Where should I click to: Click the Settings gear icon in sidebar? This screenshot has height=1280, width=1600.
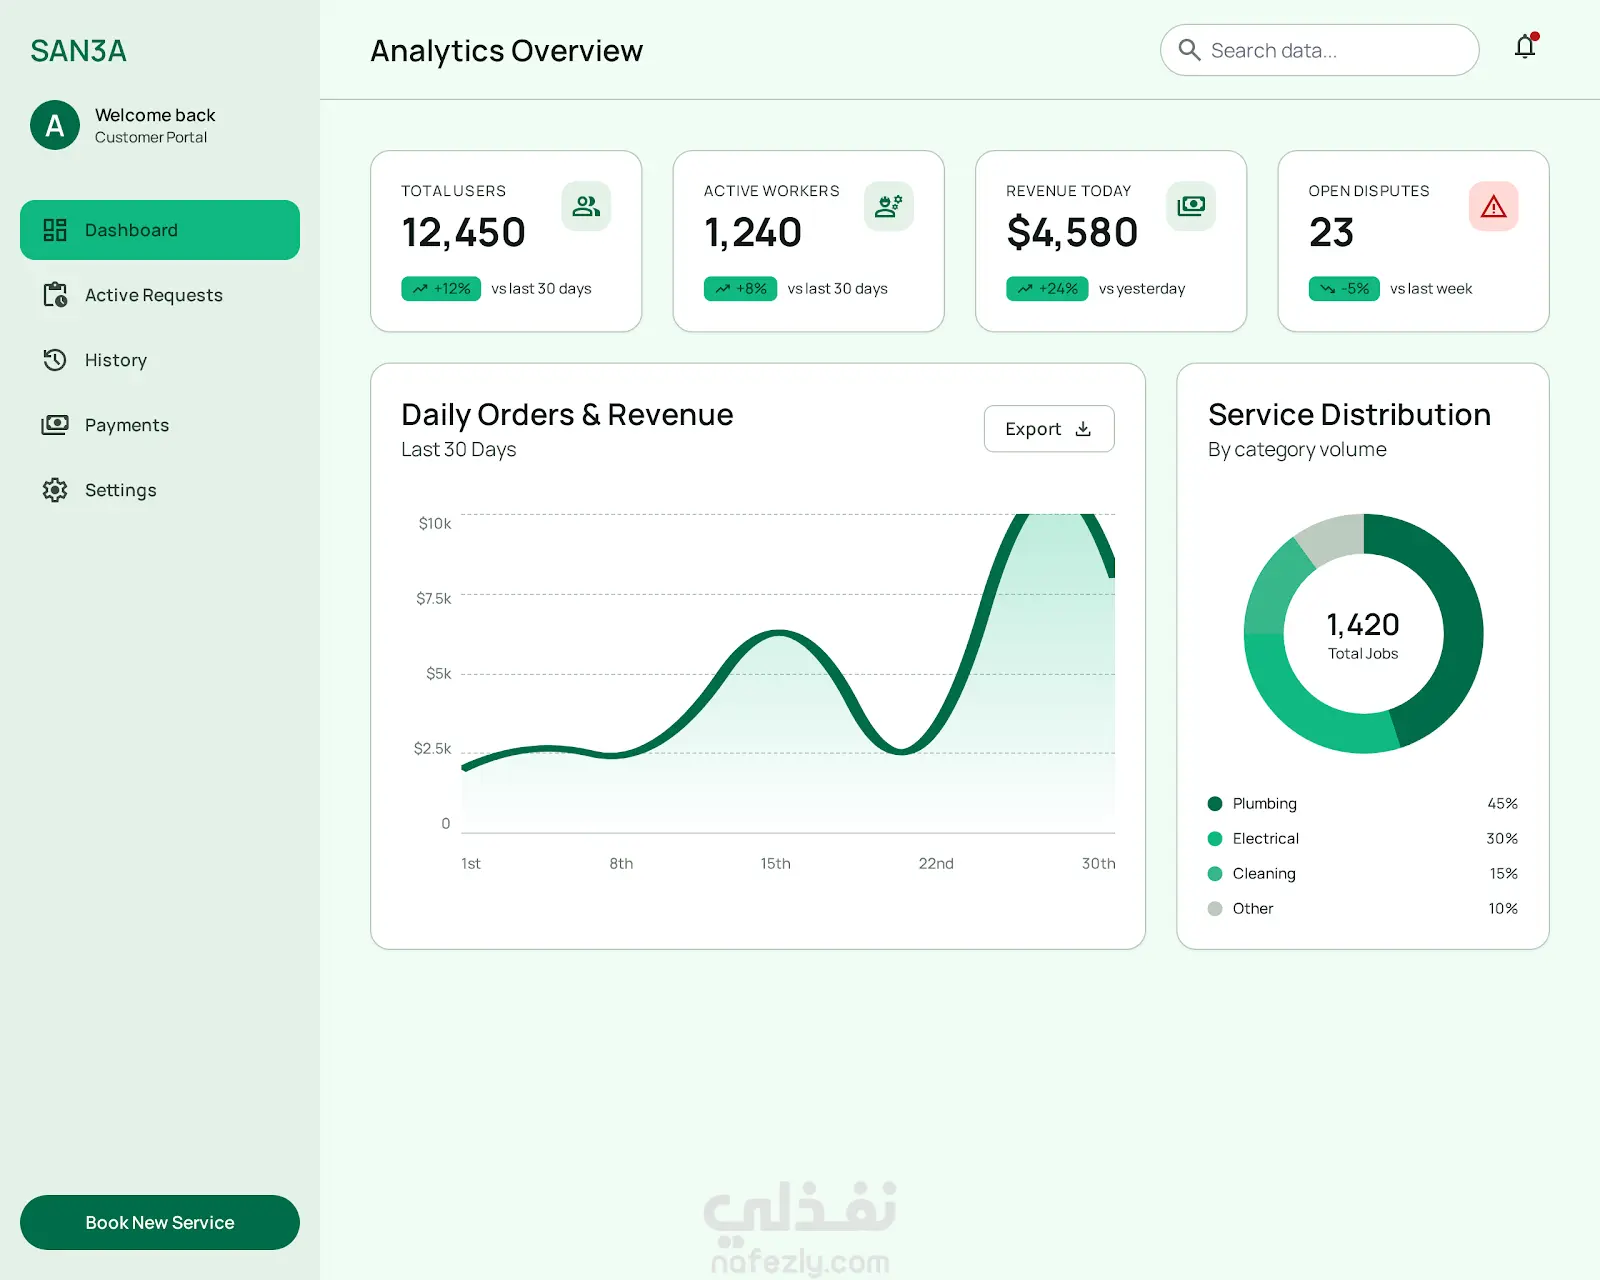click(x=55, y=490)
